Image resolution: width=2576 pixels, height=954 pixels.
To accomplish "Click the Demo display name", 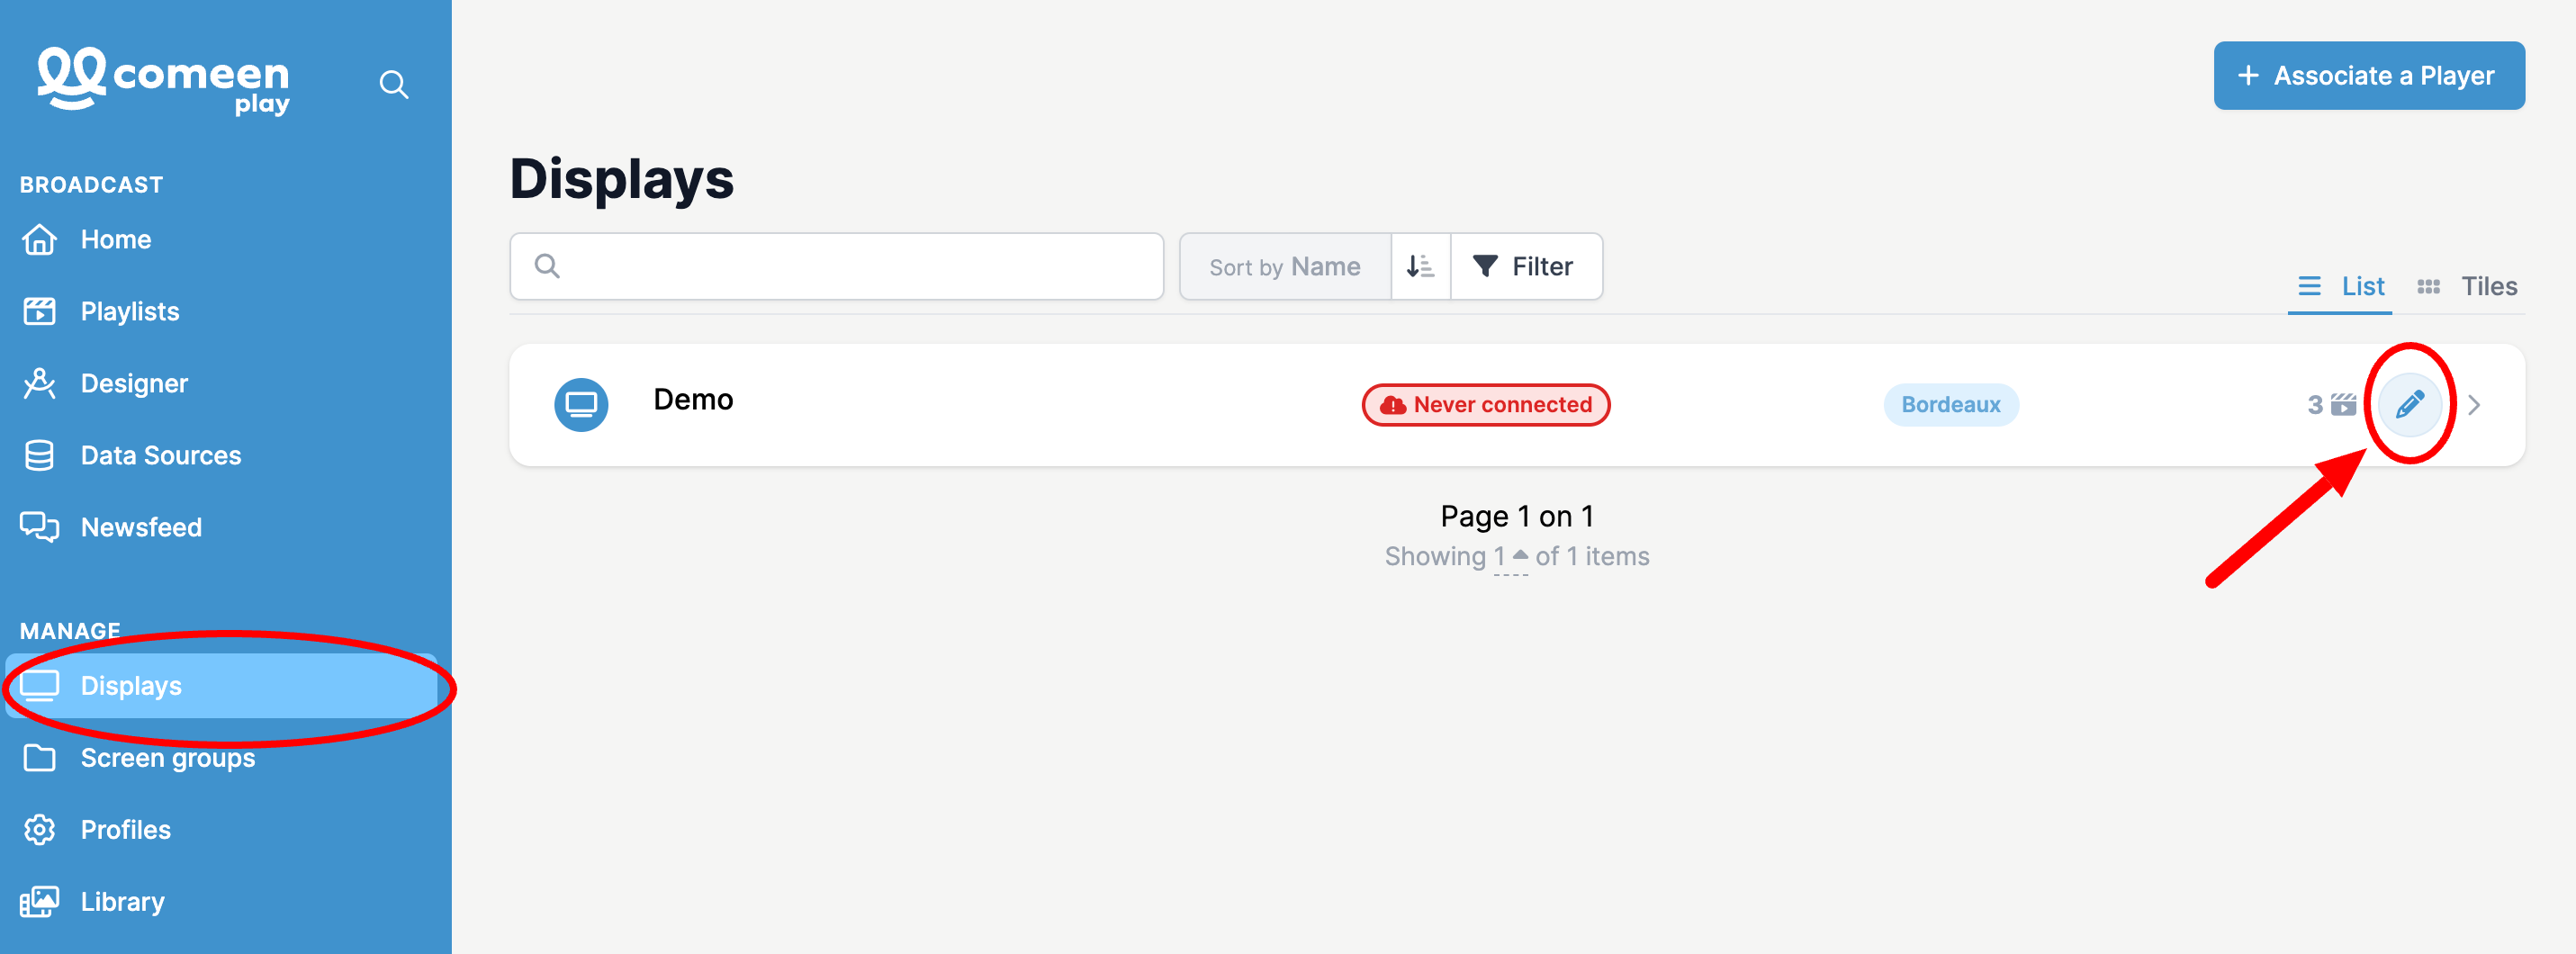I will click(693, 400).
